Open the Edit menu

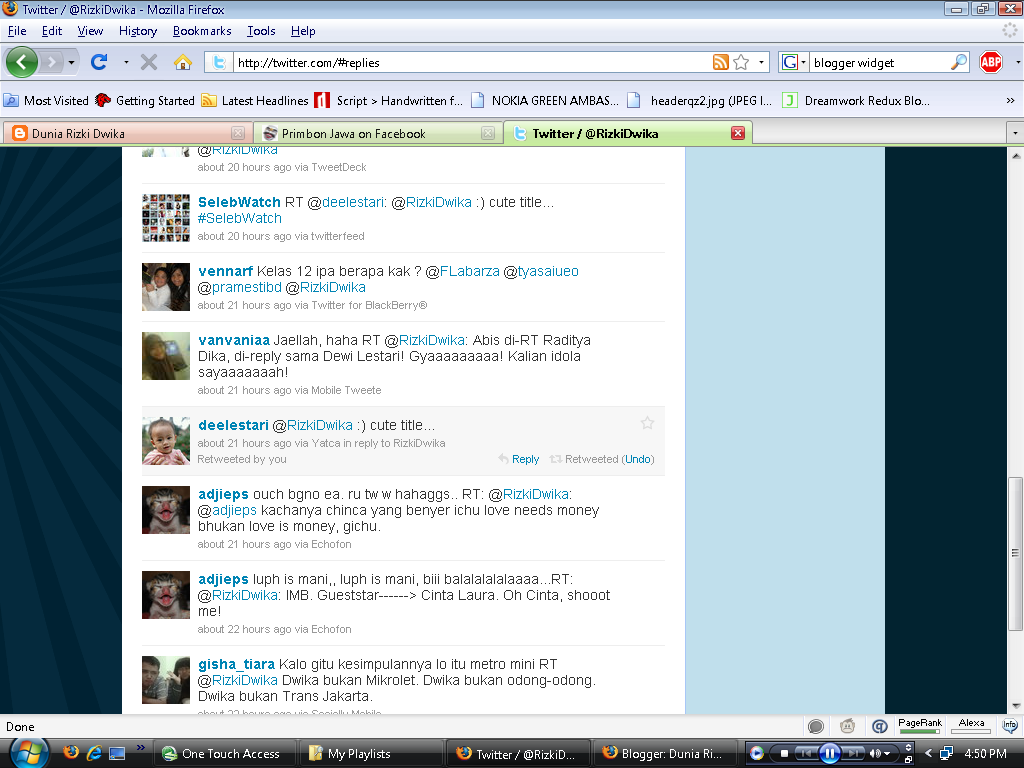tap(52, 31)
